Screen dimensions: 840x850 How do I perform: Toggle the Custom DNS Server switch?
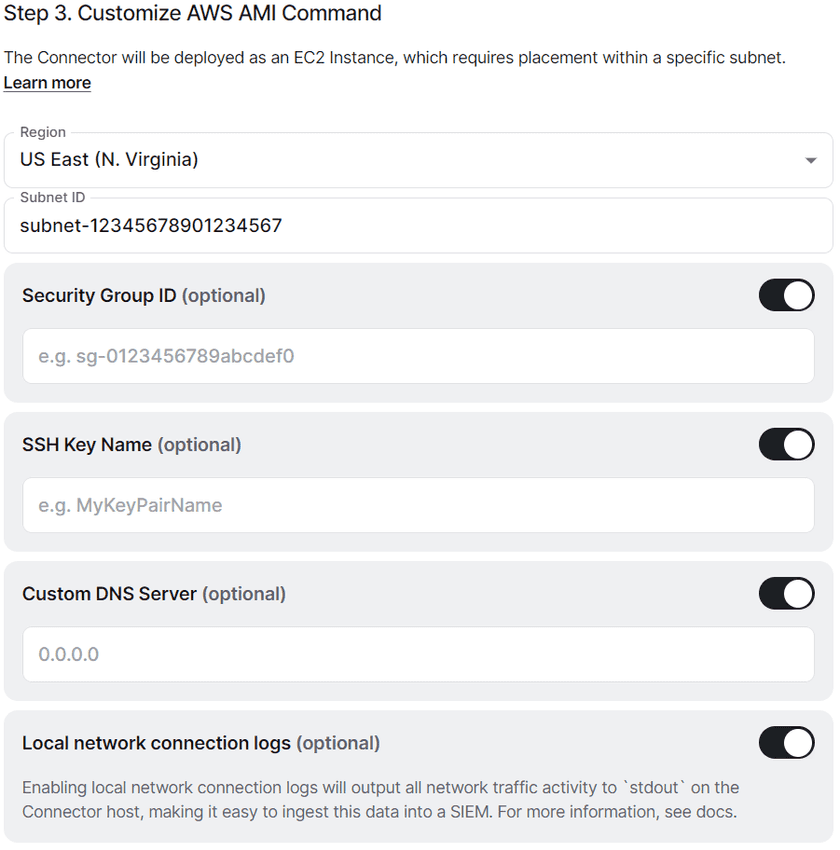786,593
